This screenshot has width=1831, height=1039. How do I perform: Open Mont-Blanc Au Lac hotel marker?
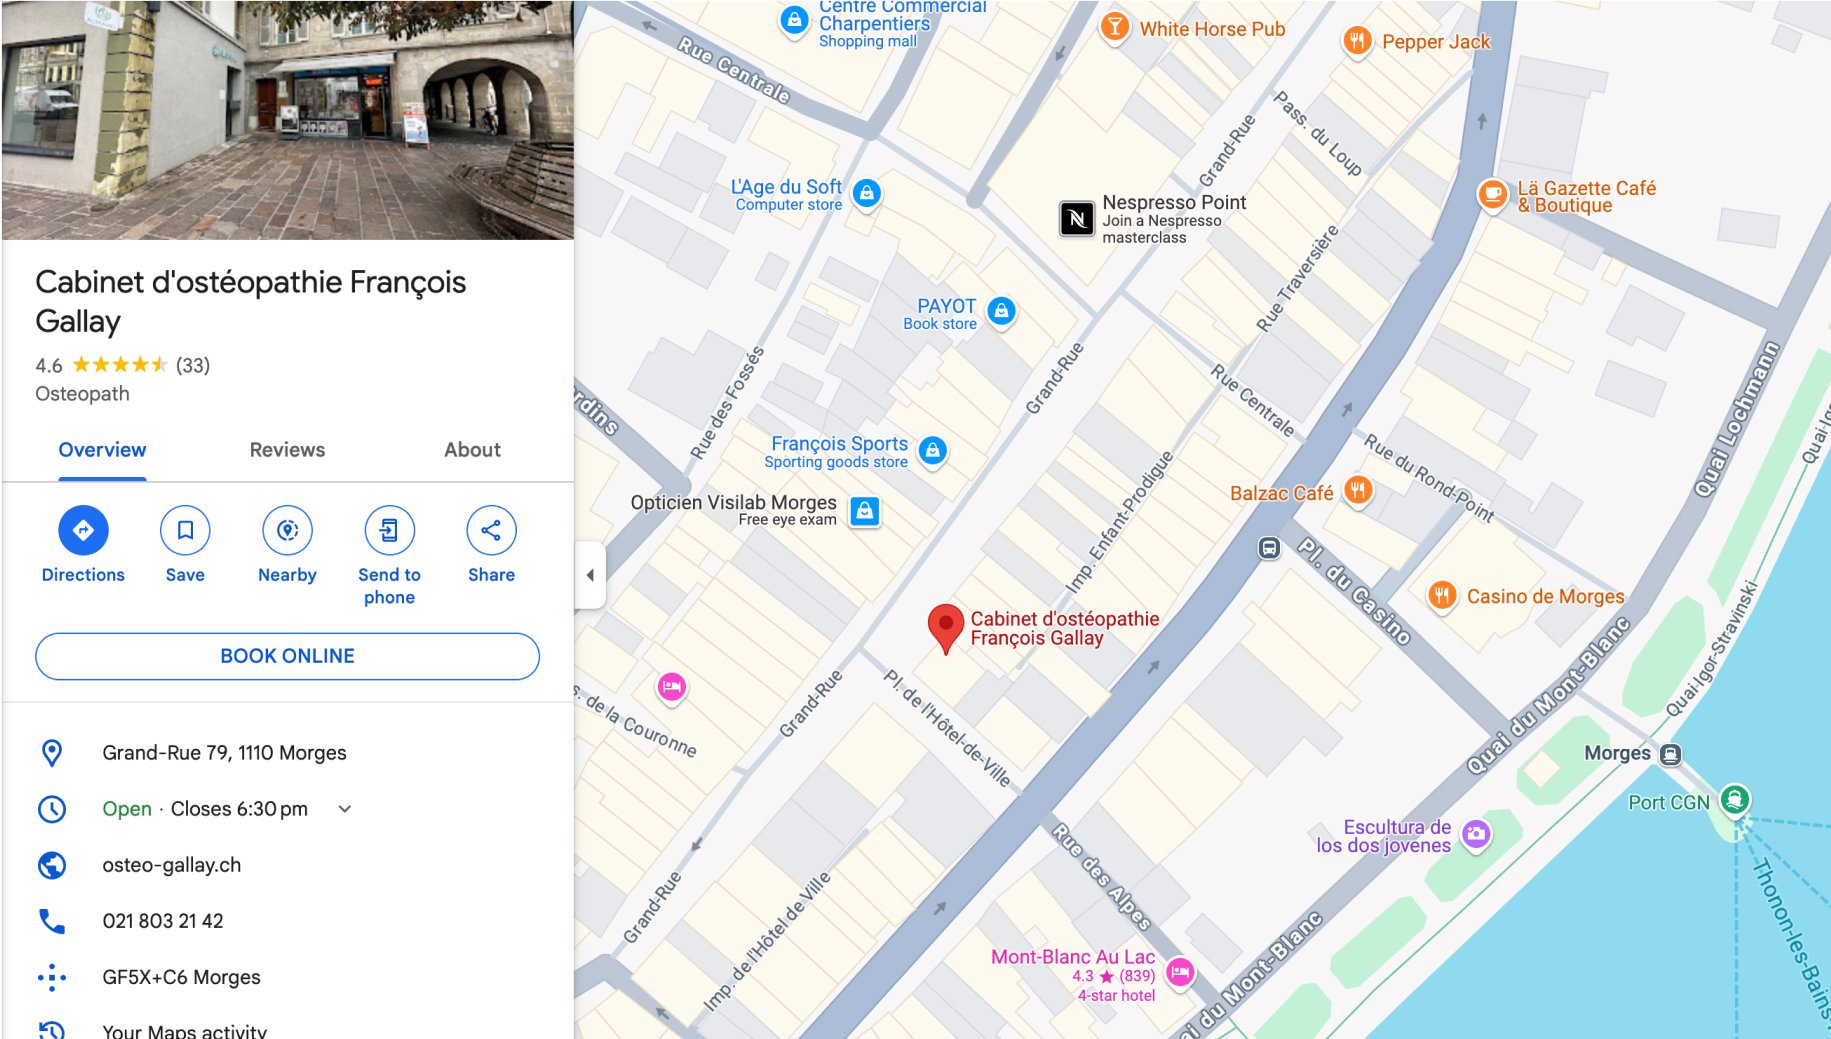1180,972
